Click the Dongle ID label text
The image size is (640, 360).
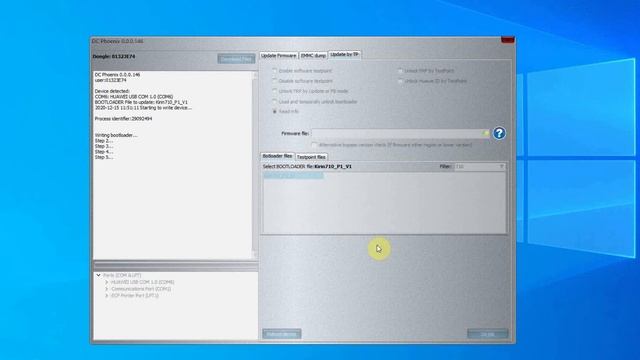tap(114, 56)
